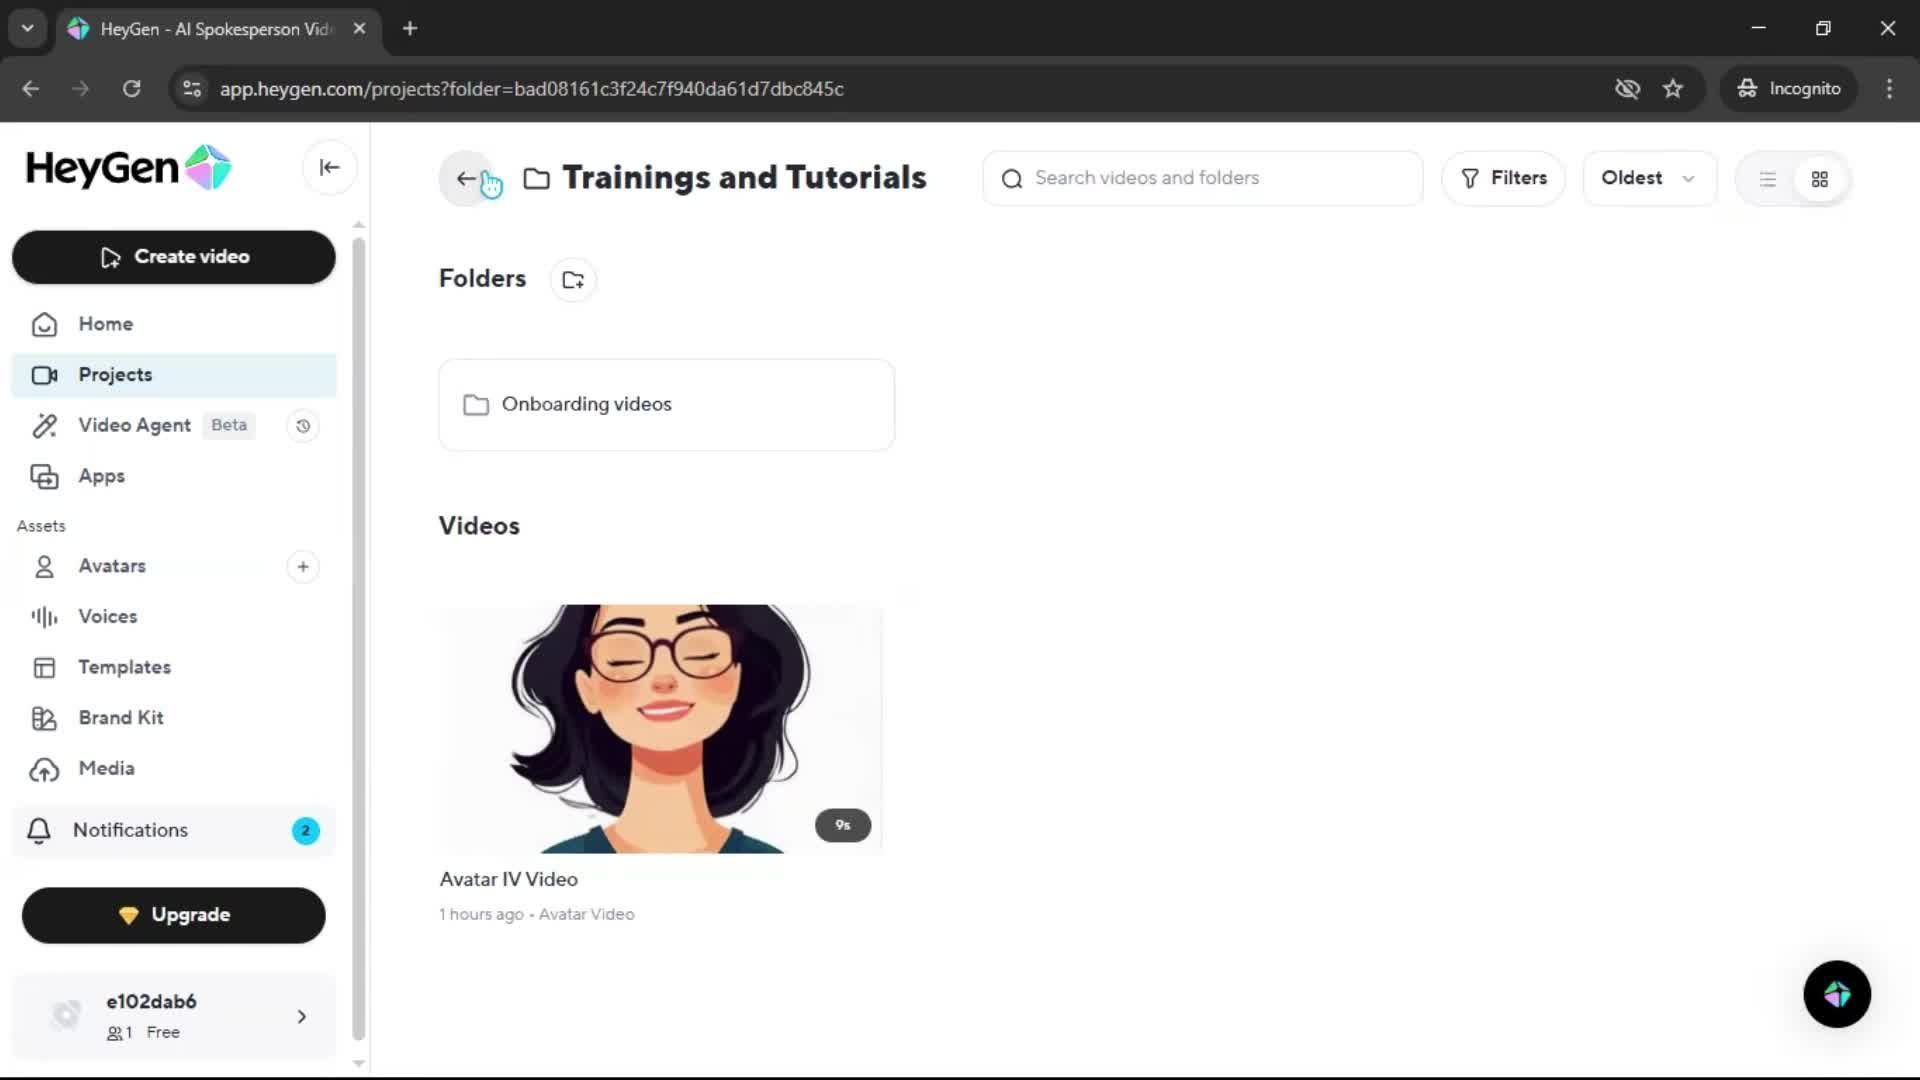1920x1080 pixels.
Task: Expand the Oldest sort dropdown
Action: (1648, 178)
